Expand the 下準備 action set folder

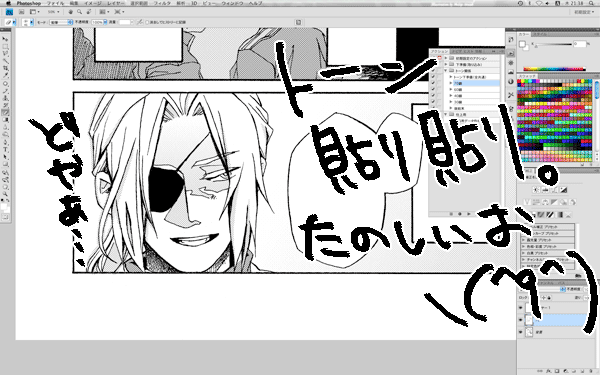(x=446, y=64)
